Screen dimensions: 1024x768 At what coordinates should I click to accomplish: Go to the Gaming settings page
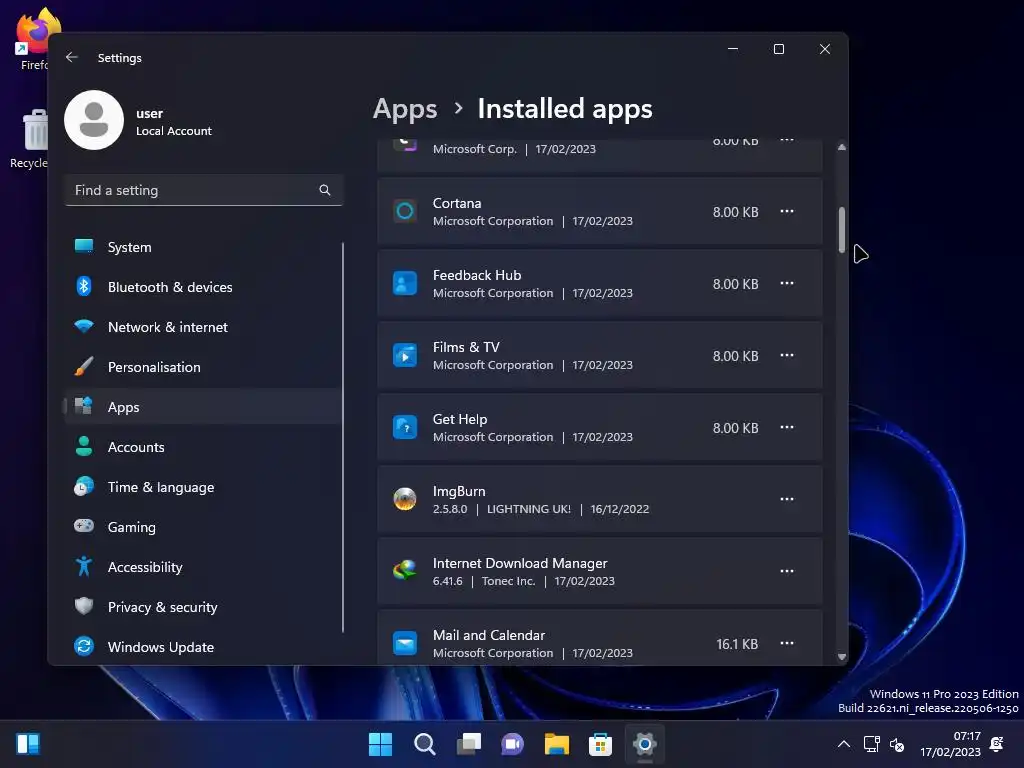pos(203,526)
